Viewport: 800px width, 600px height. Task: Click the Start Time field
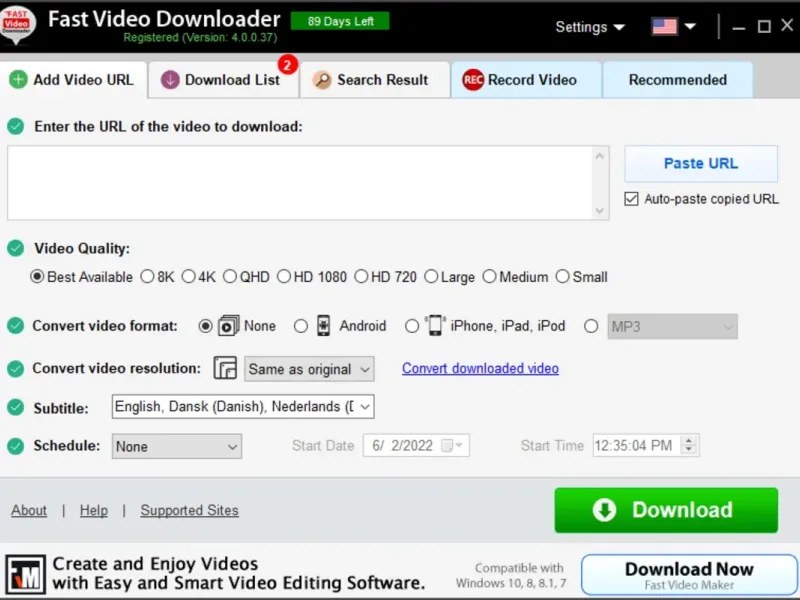(646, 446)
